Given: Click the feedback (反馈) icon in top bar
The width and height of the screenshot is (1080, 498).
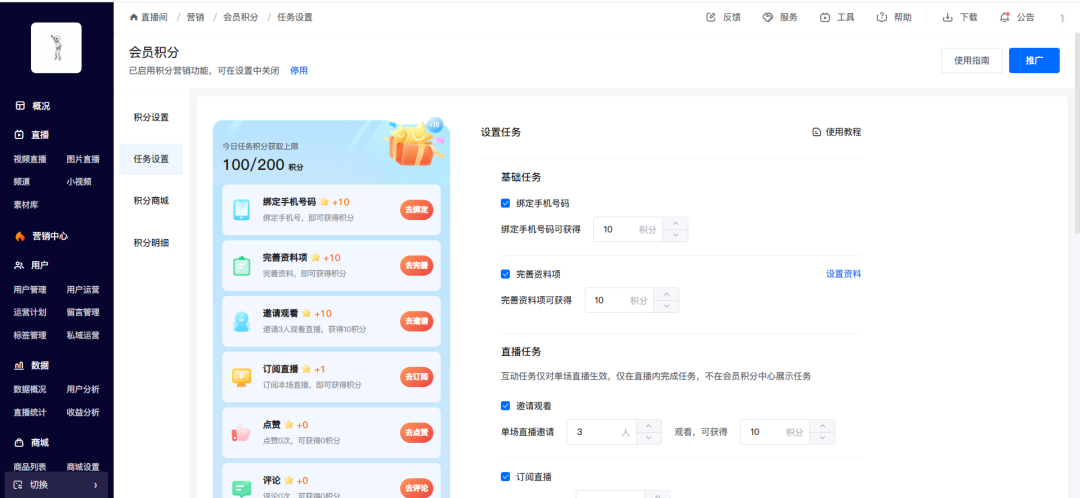Looking at the screenshot, I should pos(711,17).
